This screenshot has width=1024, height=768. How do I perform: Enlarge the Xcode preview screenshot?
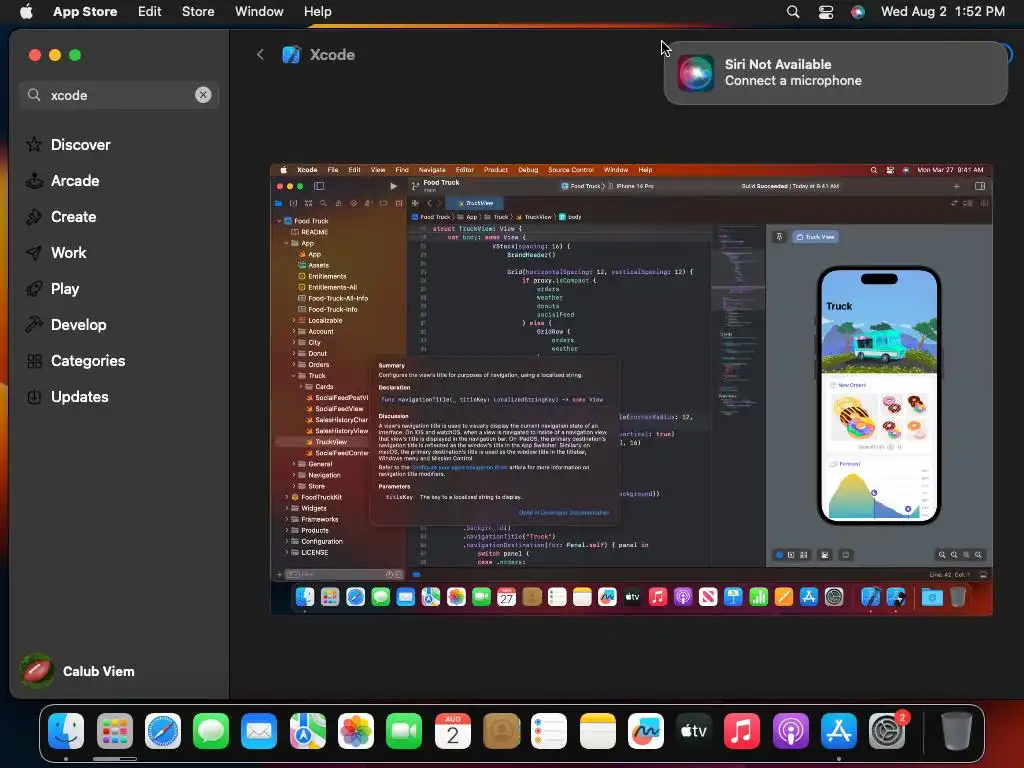coord(632,389)
